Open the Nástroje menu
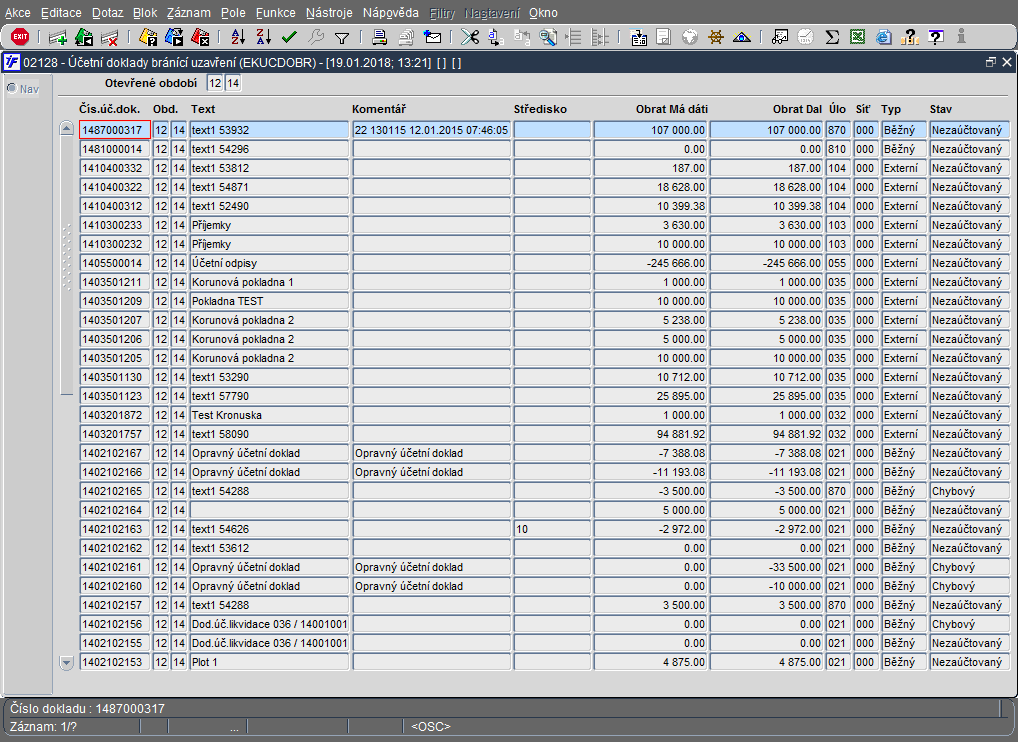Screen dimensions: 1018x742 pos(329,13)
